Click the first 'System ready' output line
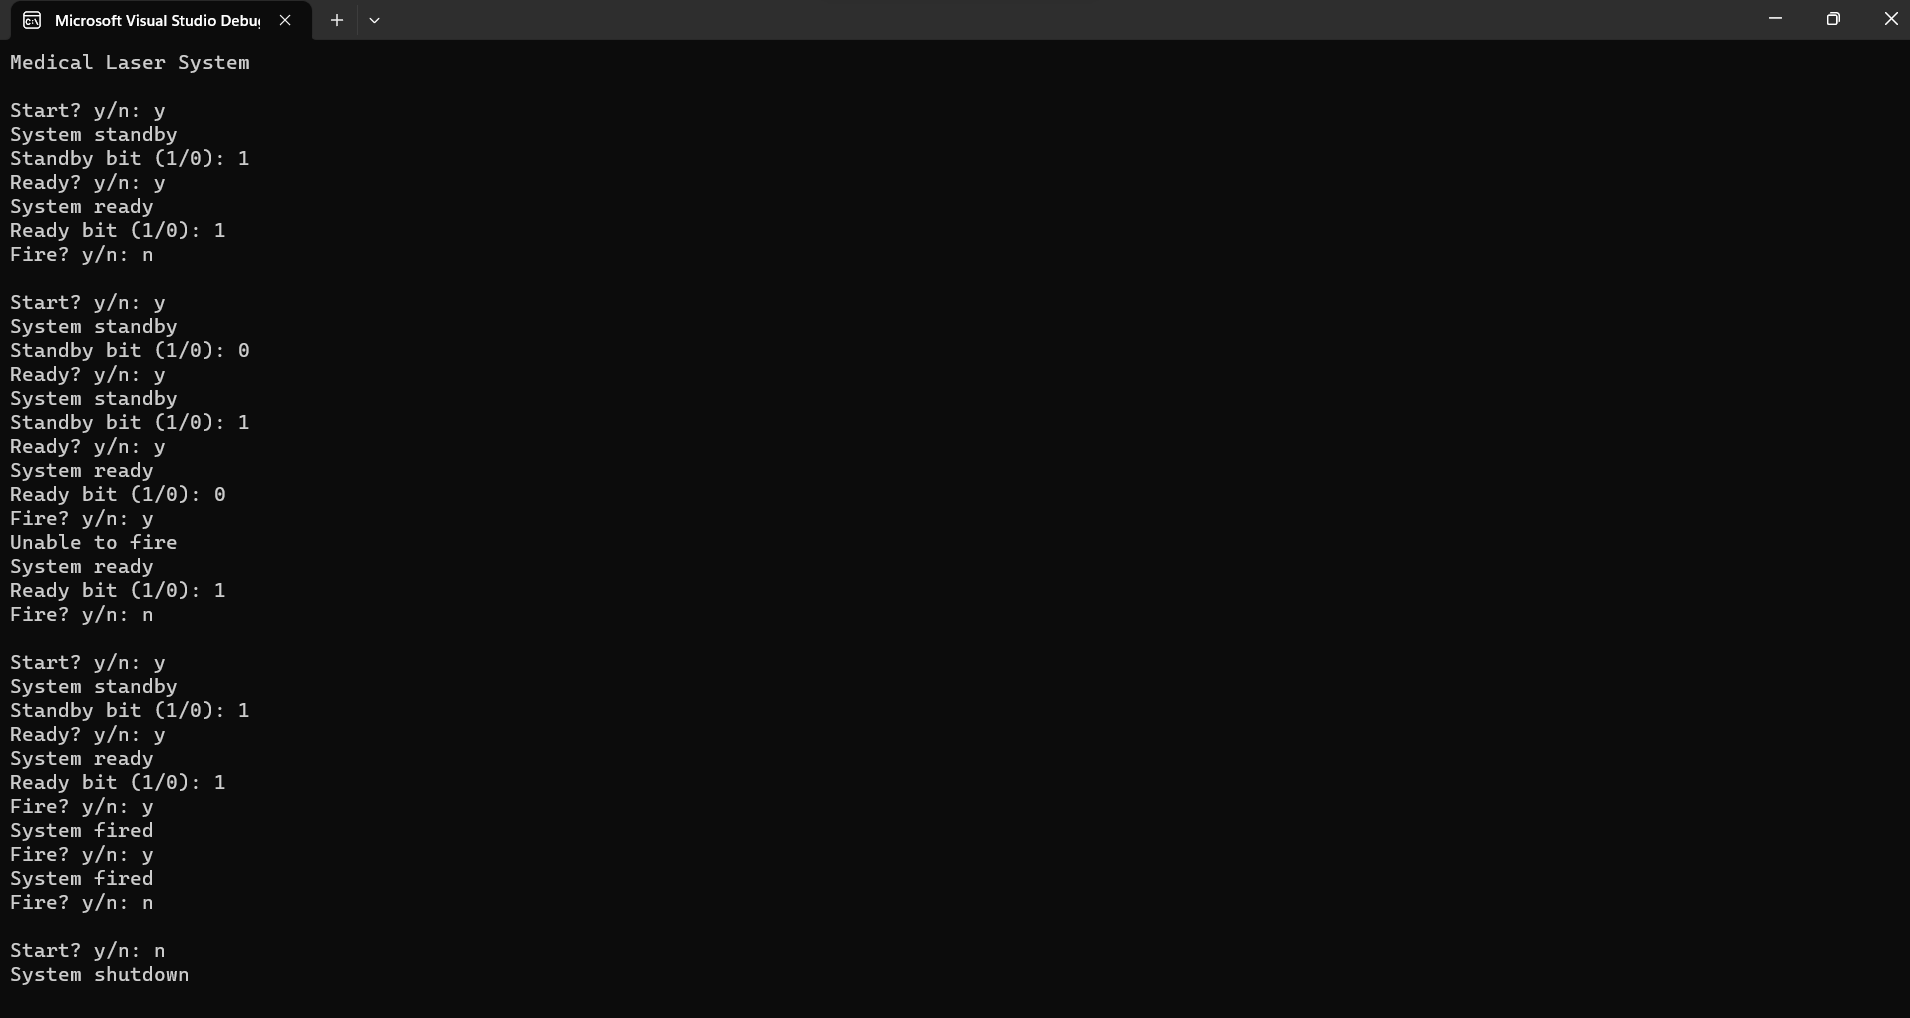This screenshot has height=1018, width=1910. click(82, 207)
